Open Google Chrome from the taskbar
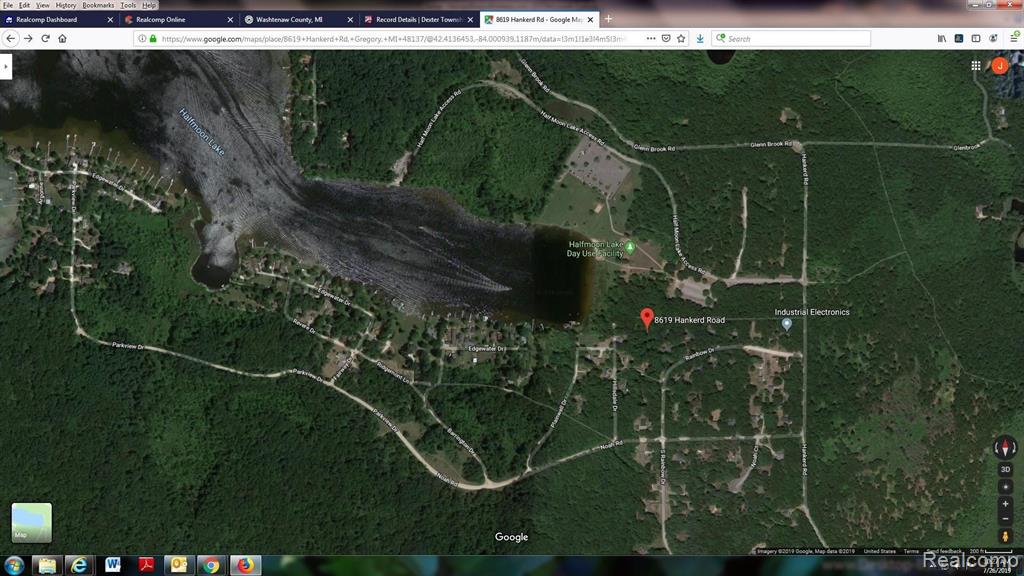The width and height of the screenshot is (1024, 576). 211,565
